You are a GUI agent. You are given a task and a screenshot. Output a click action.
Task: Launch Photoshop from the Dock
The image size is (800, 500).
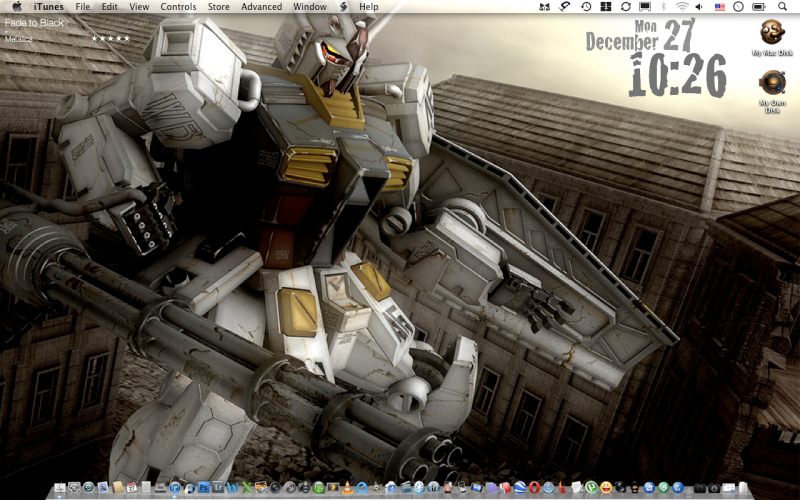click(x=204, y=487)
